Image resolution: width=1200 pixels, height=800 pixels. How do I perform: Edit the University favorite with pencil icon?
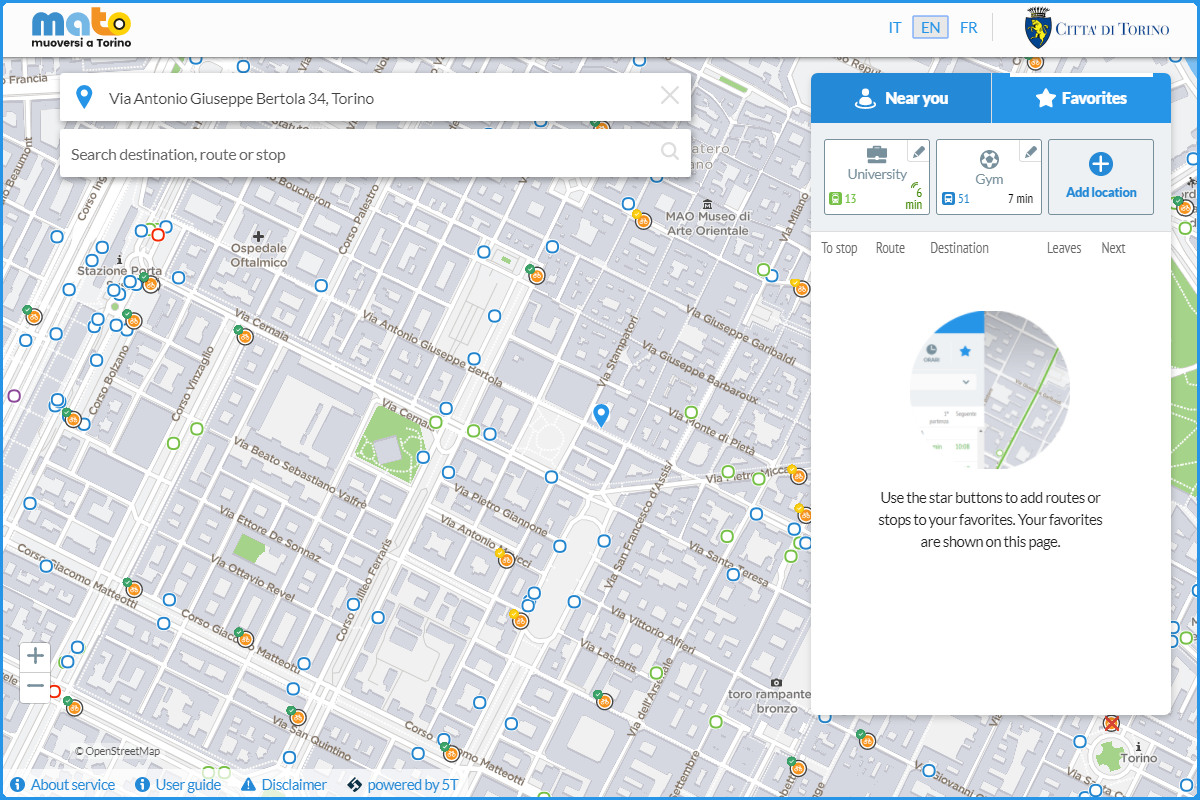918,151
